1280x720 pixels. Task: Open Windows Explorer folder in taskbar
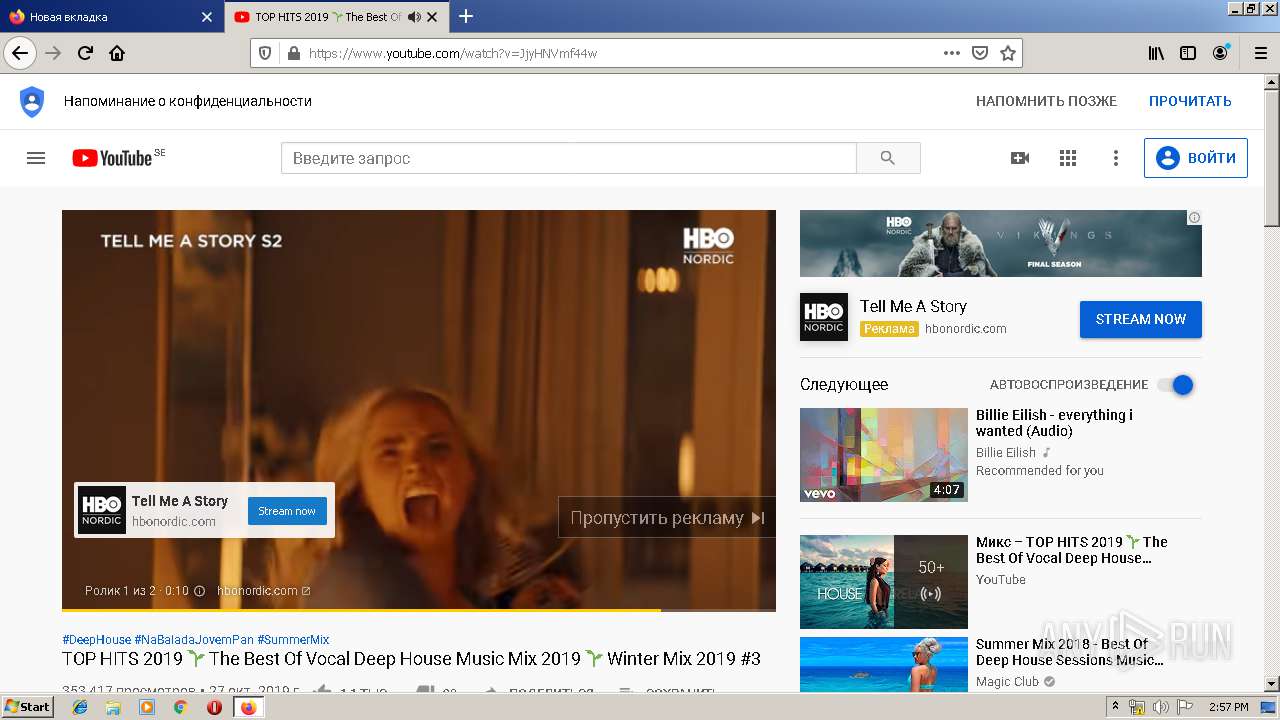[x=114, y=707]
